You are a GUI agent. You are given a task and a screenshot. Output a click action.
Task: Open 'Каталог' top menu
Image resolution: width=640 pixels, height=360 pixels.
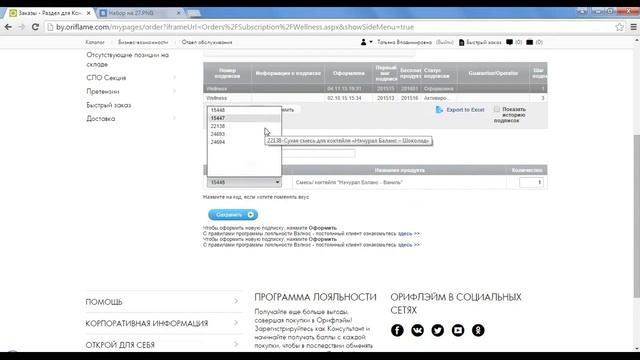point(95,42)
